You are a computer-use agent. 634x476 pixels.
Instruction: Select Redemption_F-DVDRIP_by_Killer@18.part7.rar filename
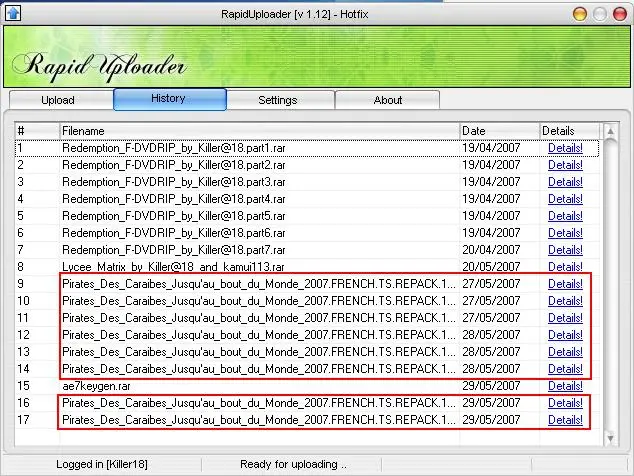click(174, 250)
